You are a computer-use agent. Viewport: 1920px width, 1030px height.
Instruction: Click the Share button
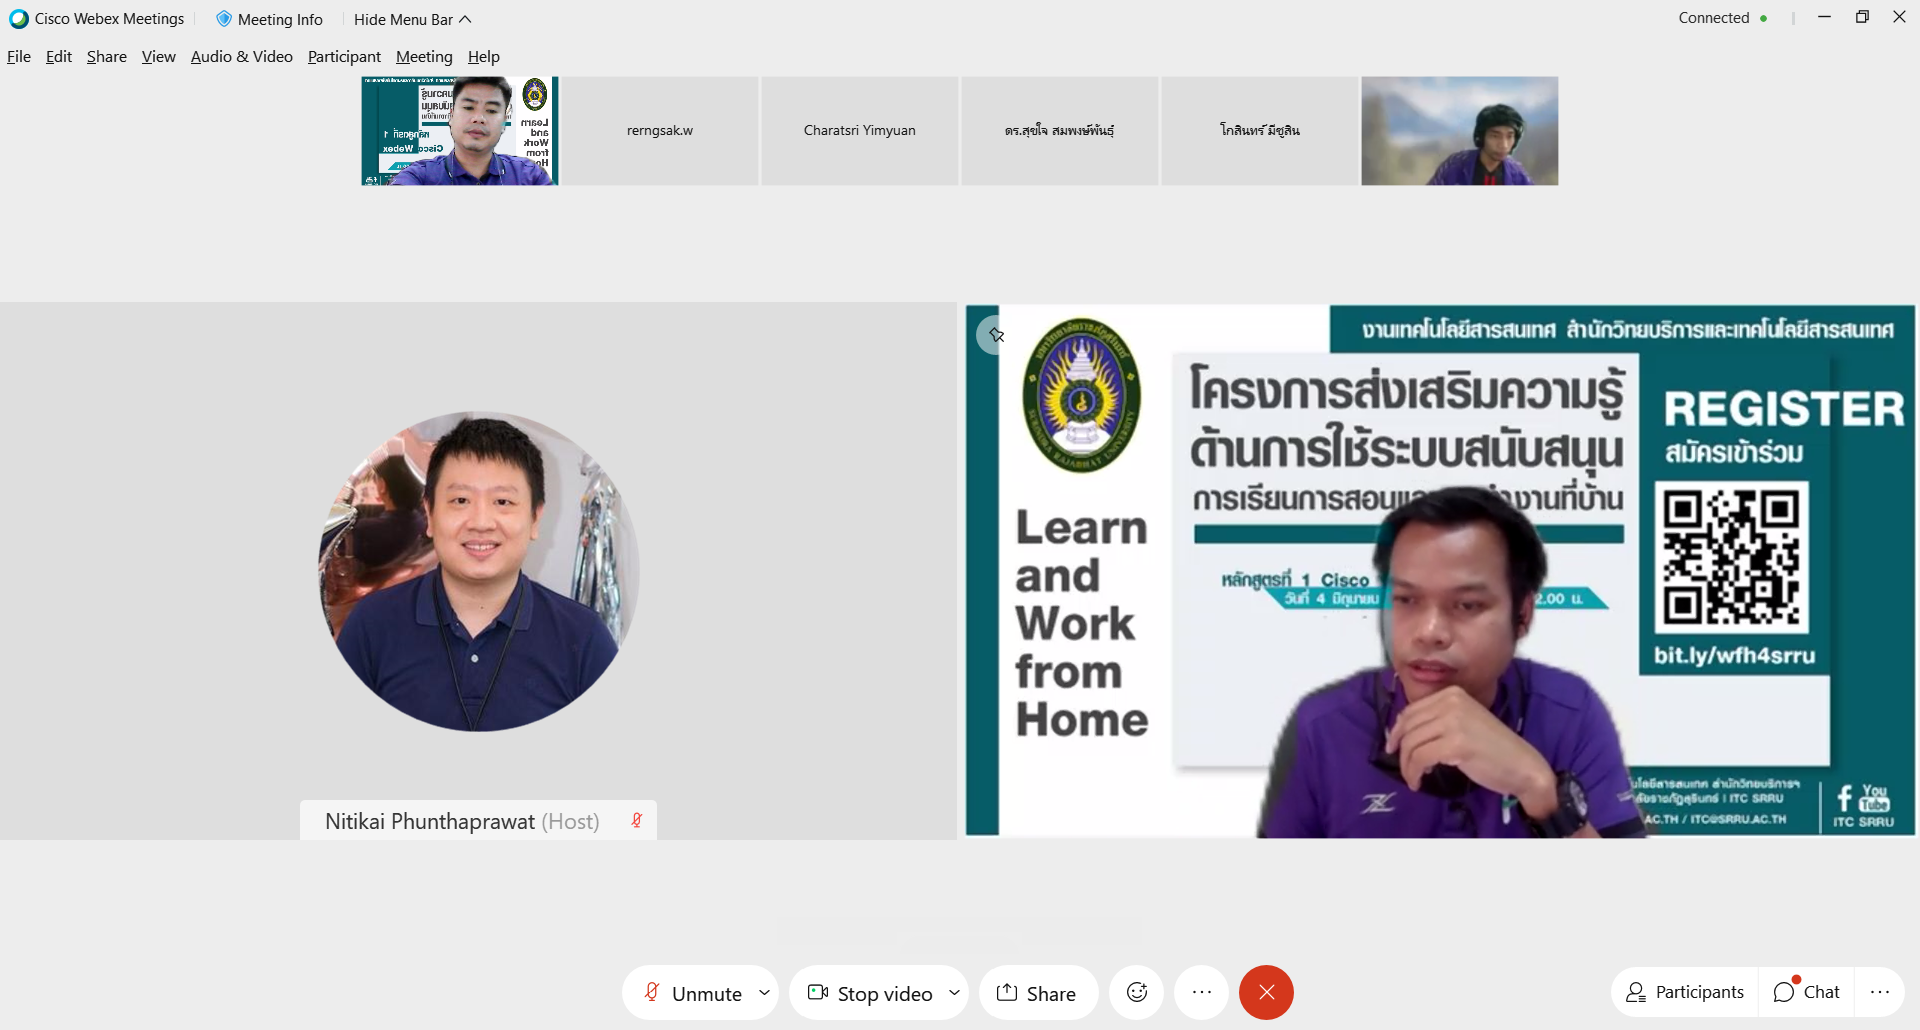1037,993
